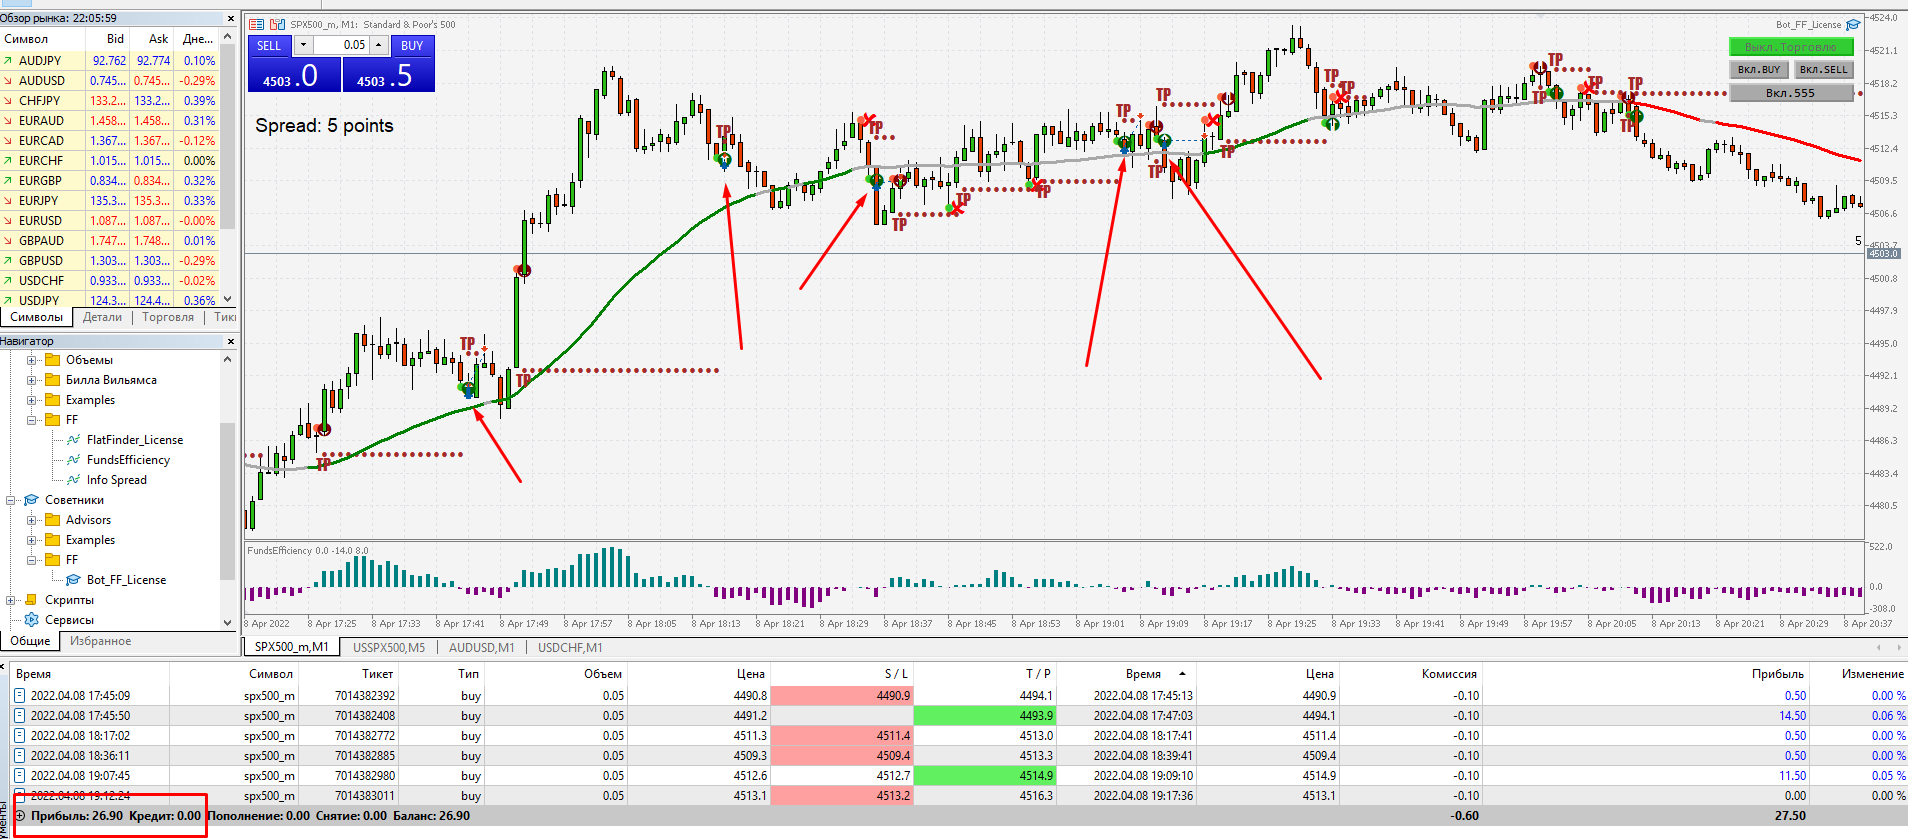1908x839 pixels.
Task: Click the 0.05 volume input field
Action: point(341,45)
